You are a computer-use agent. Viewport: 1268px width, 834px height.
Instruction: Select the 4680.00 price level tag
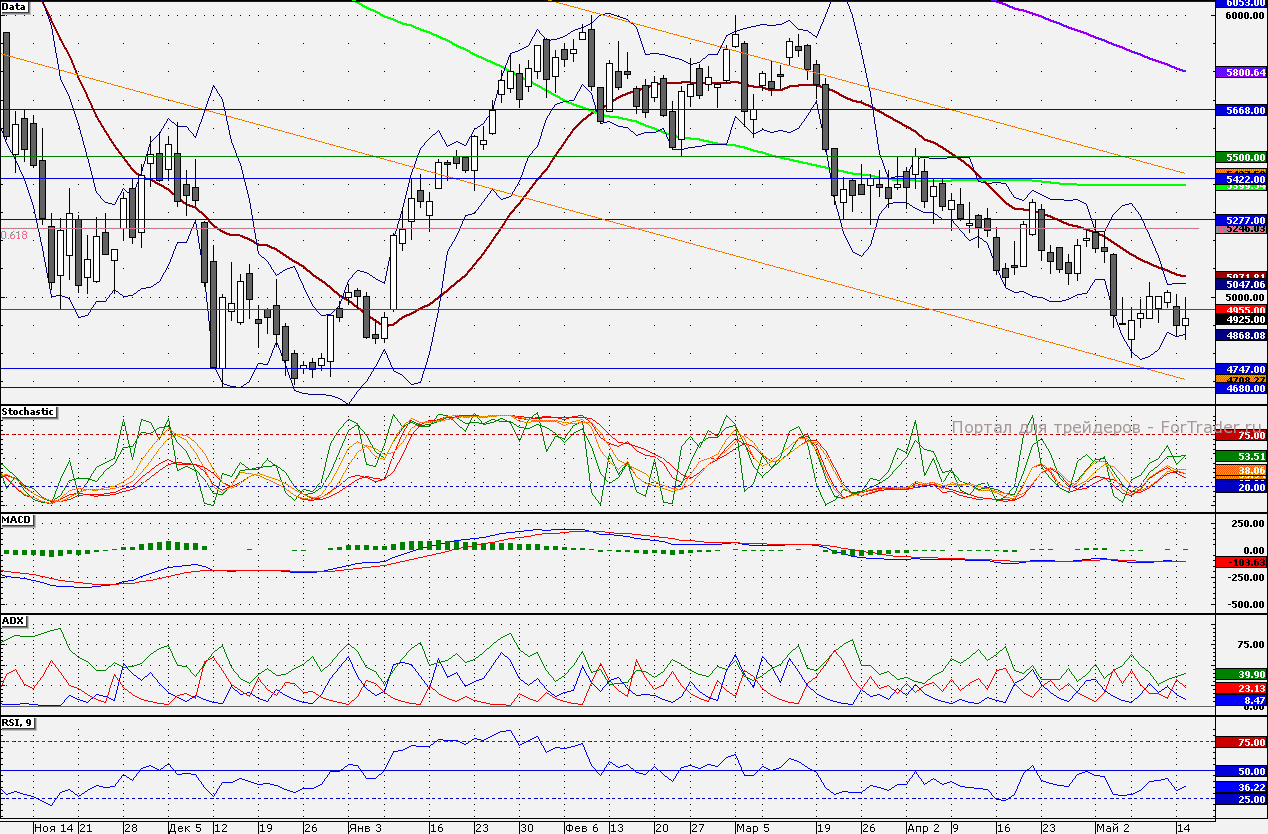pyautogui.click(x=1240, y=388)
